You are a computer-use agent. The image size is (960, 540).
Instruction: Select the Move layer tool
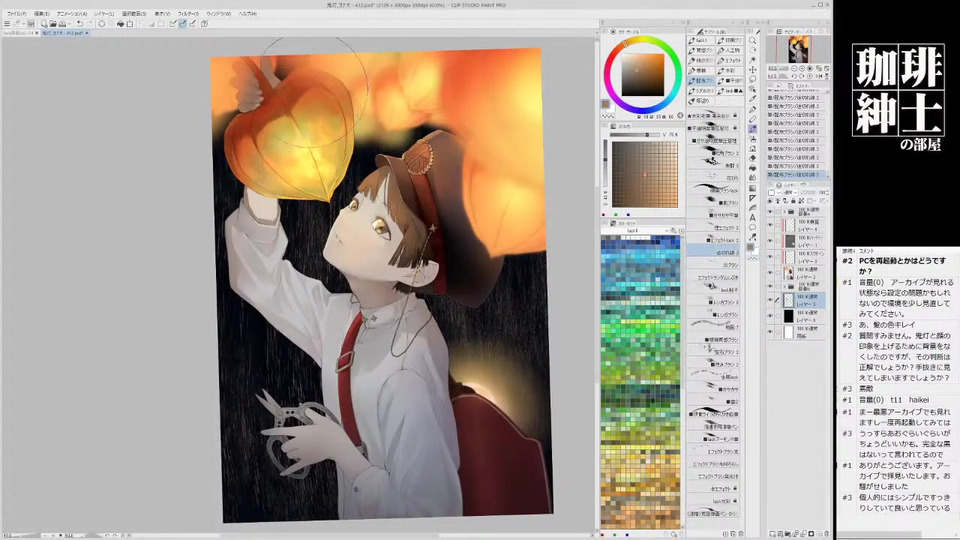[752, 70]
